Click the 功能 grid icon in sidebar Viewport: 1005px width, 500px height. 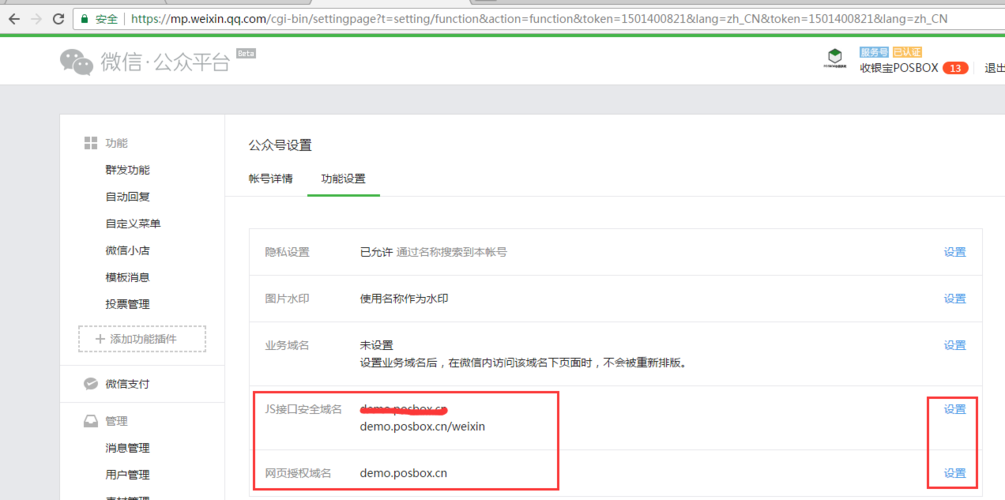coord(90,143)
